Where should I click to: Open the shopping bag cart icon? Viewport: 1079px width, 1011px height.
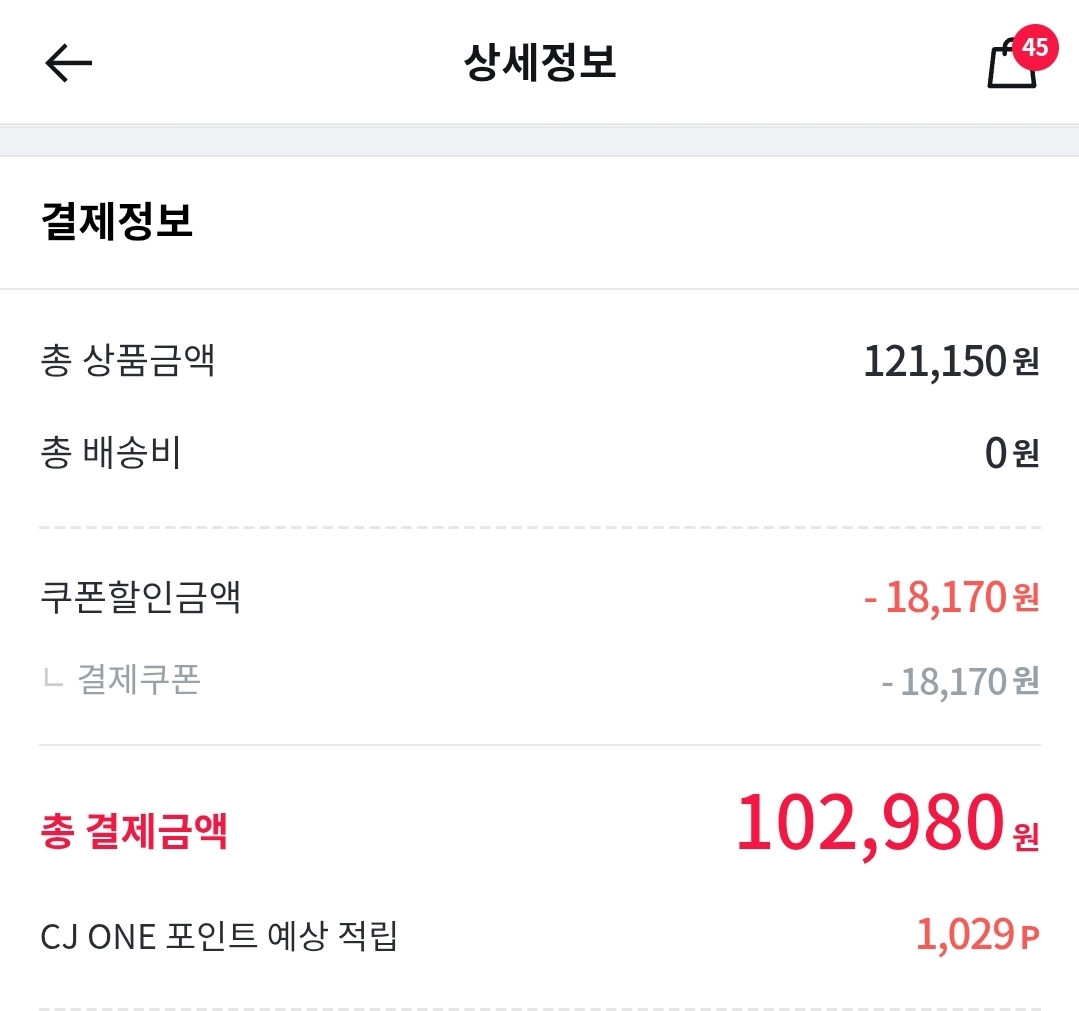tap(1012, 65)
